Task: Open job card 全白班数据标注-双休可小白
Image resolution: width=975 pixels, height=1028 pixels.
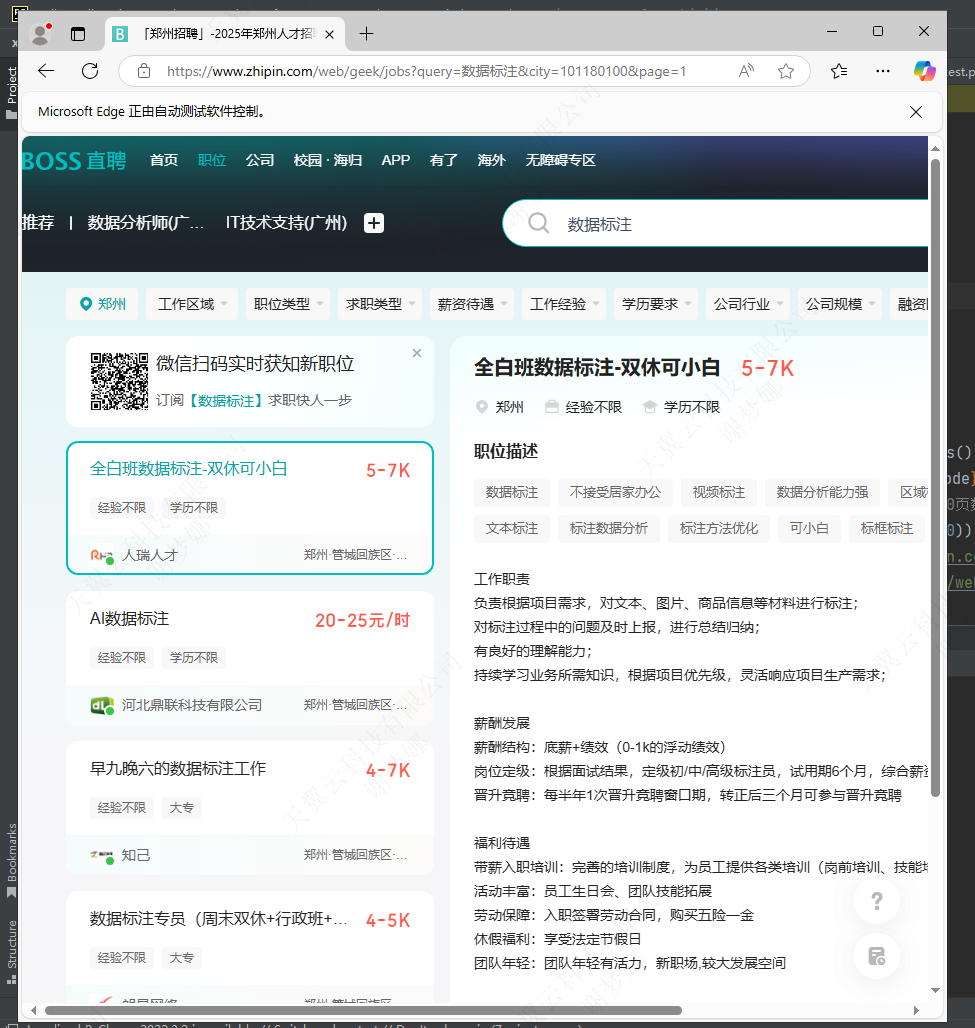Action: (x=250, y=508)
